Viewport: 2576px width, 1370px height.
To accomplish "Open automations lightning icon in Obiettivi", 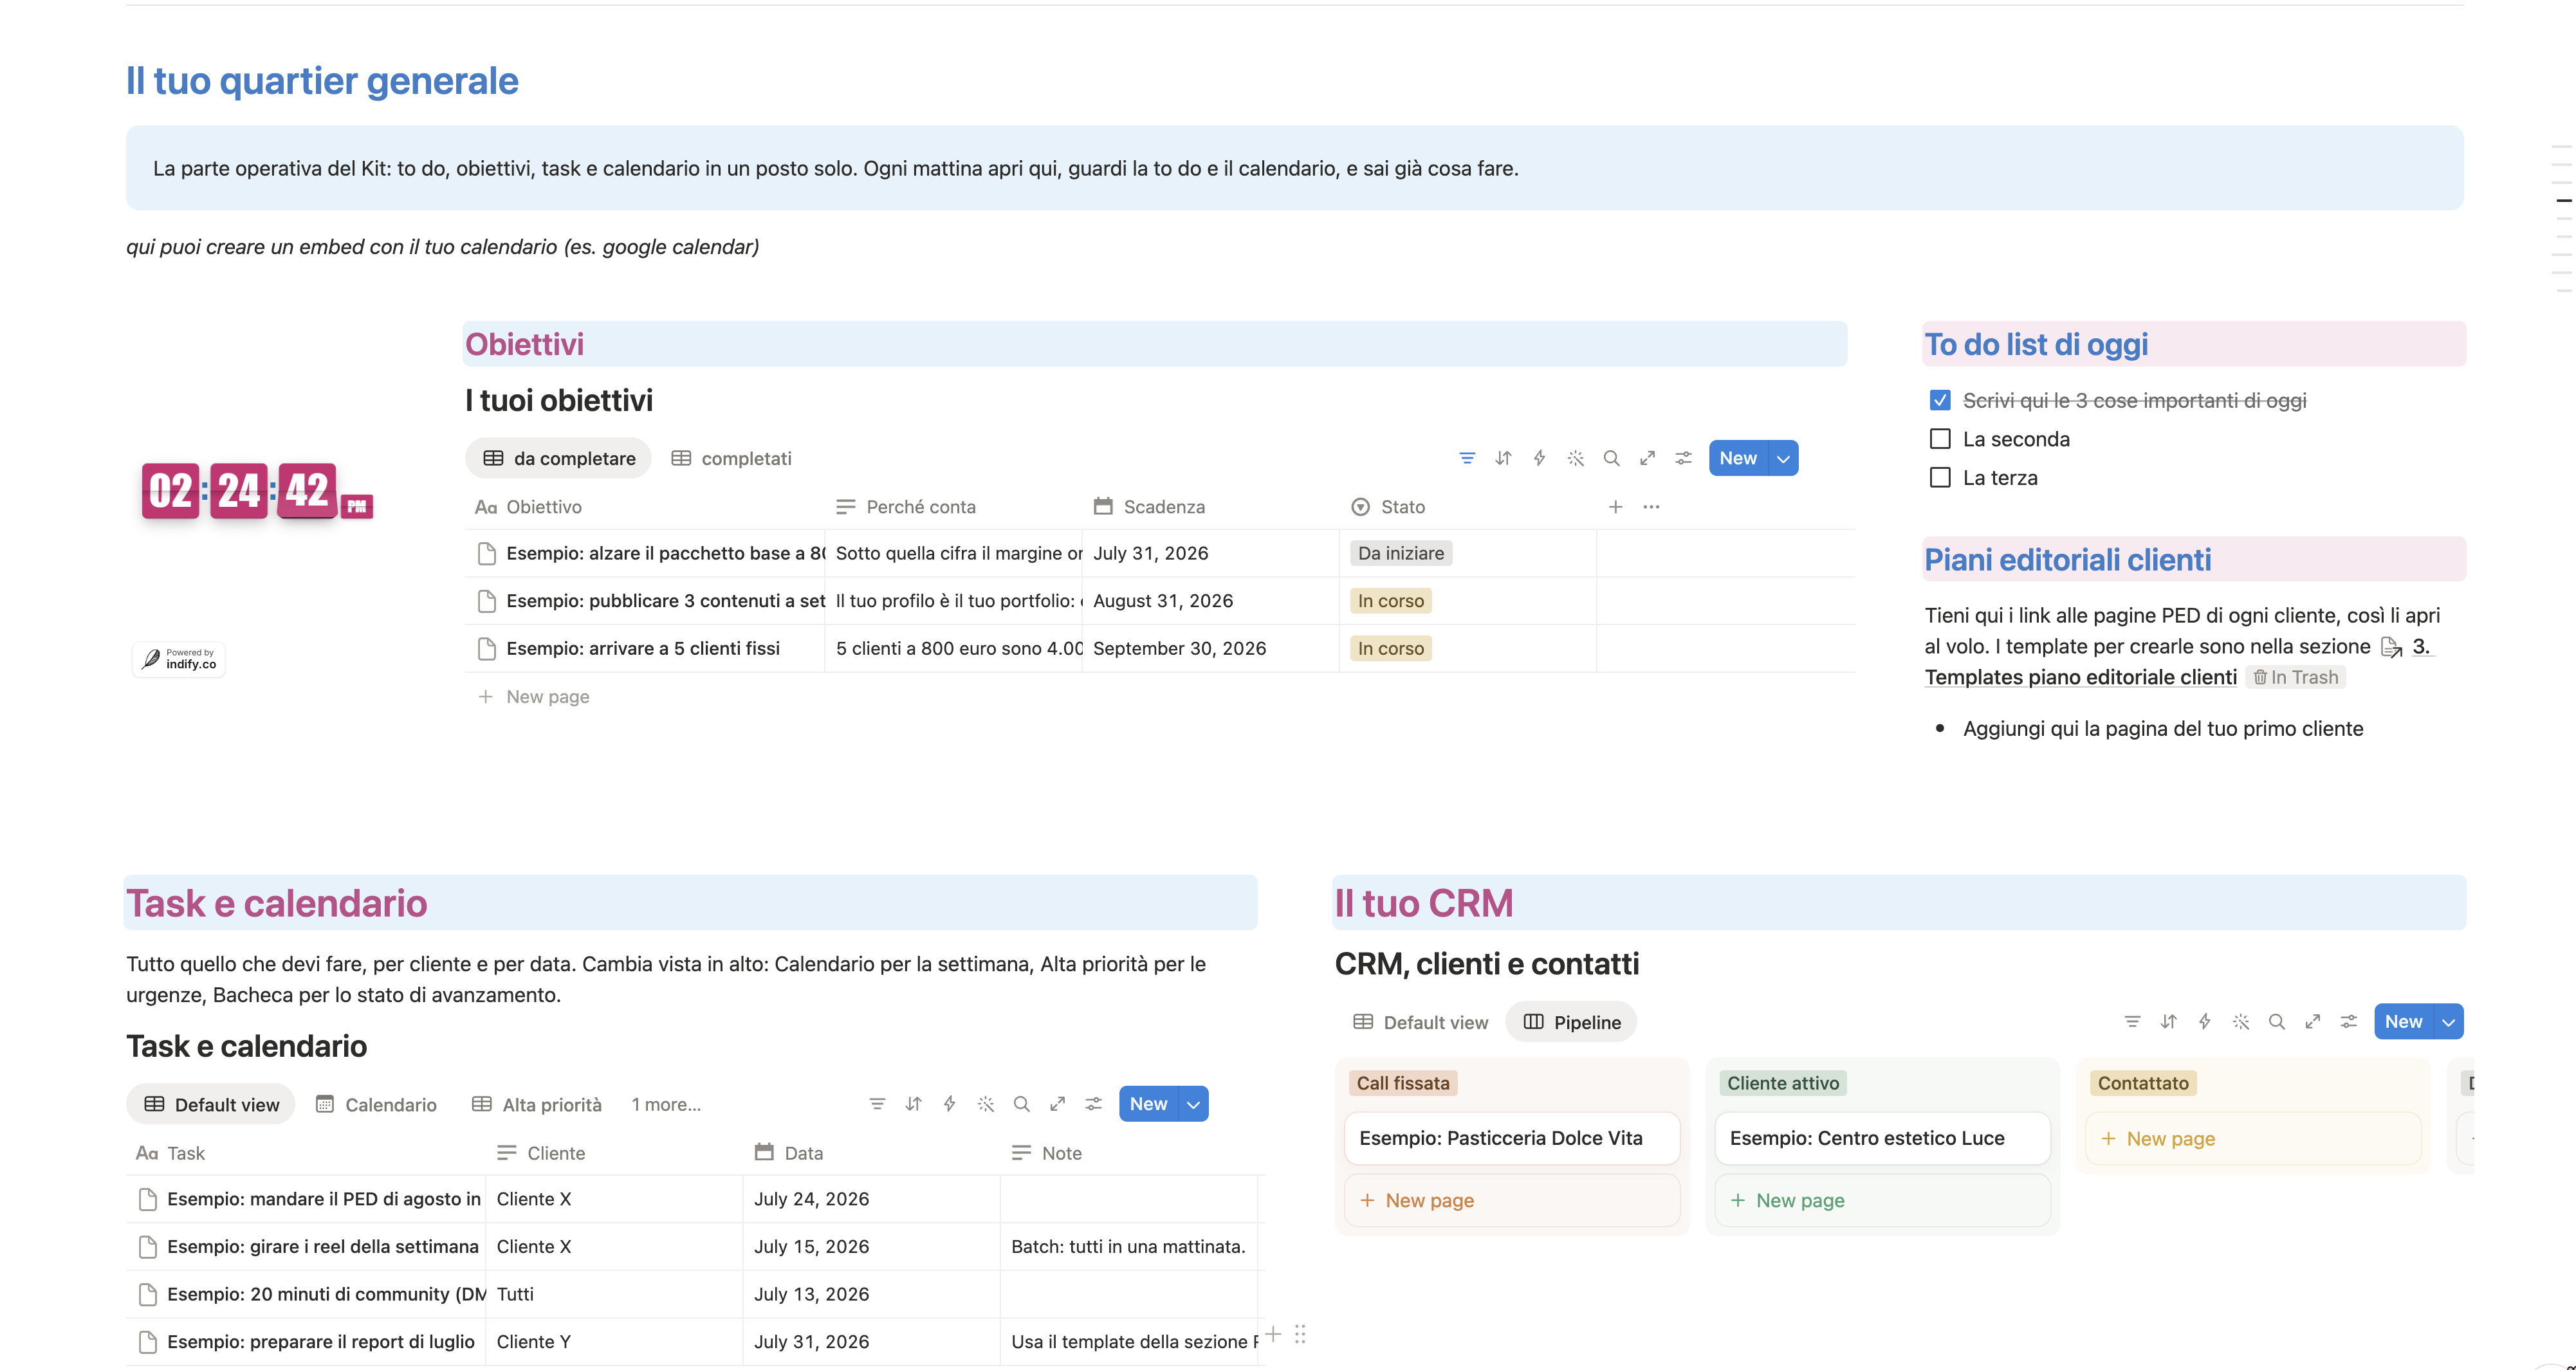I will click(1539, 458).
